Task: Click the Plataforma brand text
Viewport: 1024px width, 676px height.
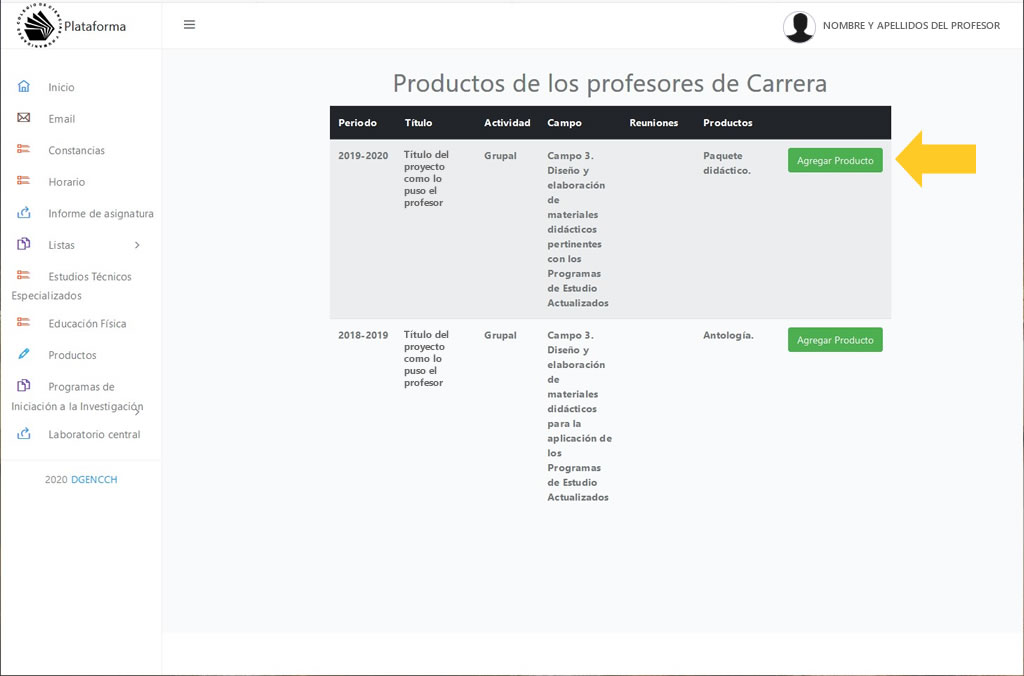Action: coord(95,26)
